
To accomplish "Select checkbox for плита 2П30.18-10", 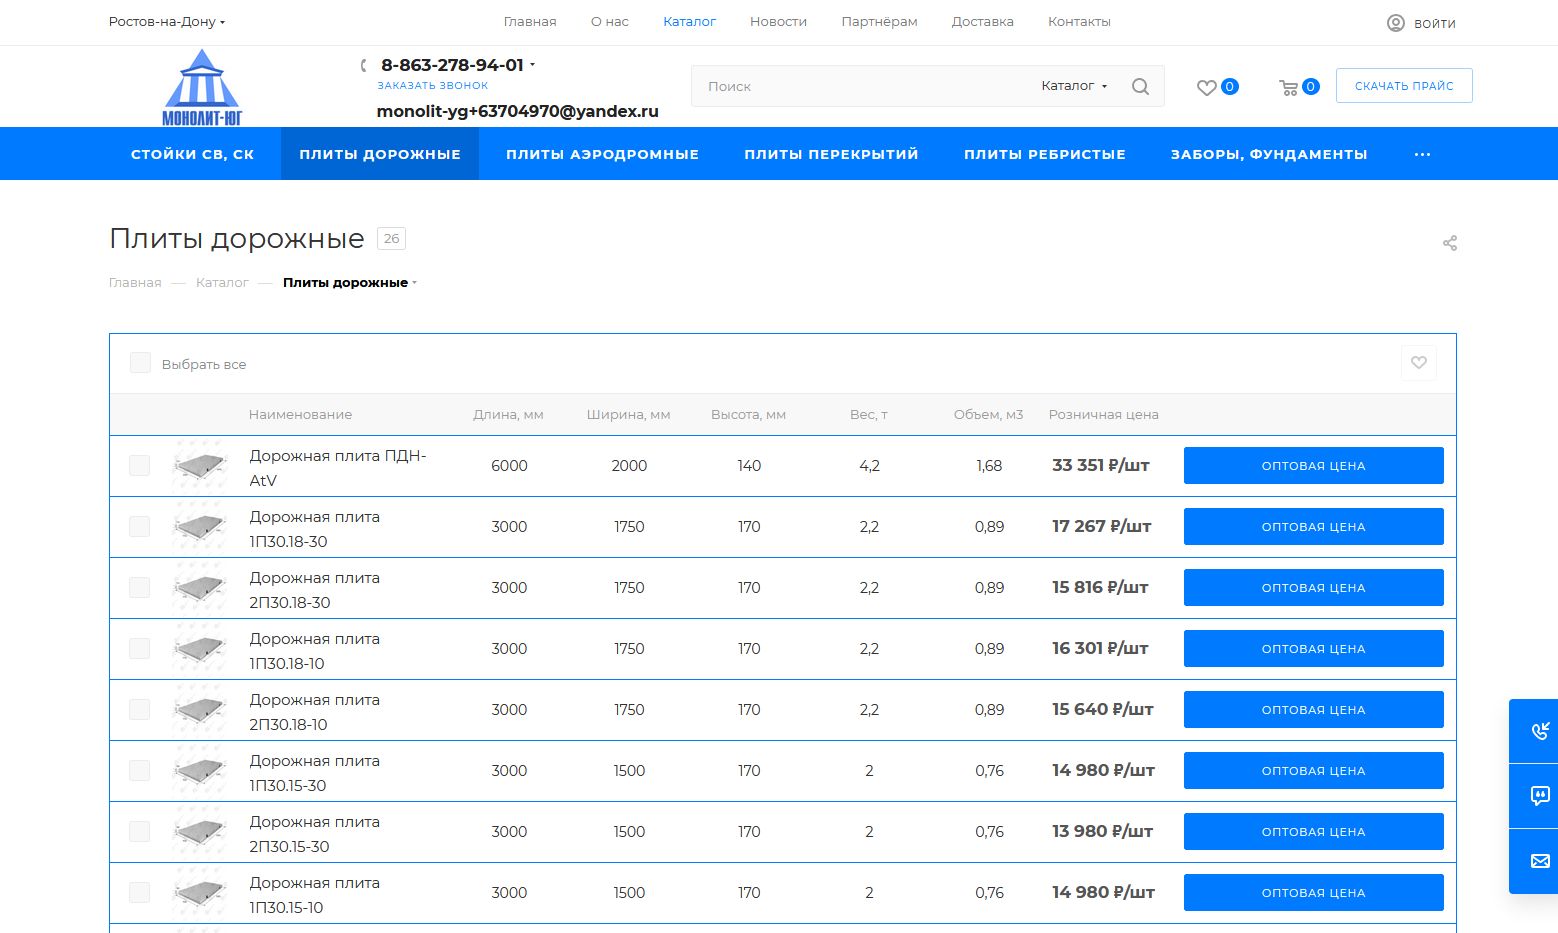I will pyautogui.click(x=140, y=710).
